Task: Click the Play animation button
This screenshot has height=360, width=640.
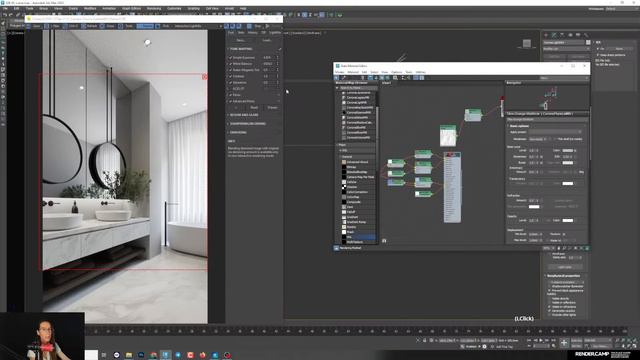Action: click(x=542, y=340)
